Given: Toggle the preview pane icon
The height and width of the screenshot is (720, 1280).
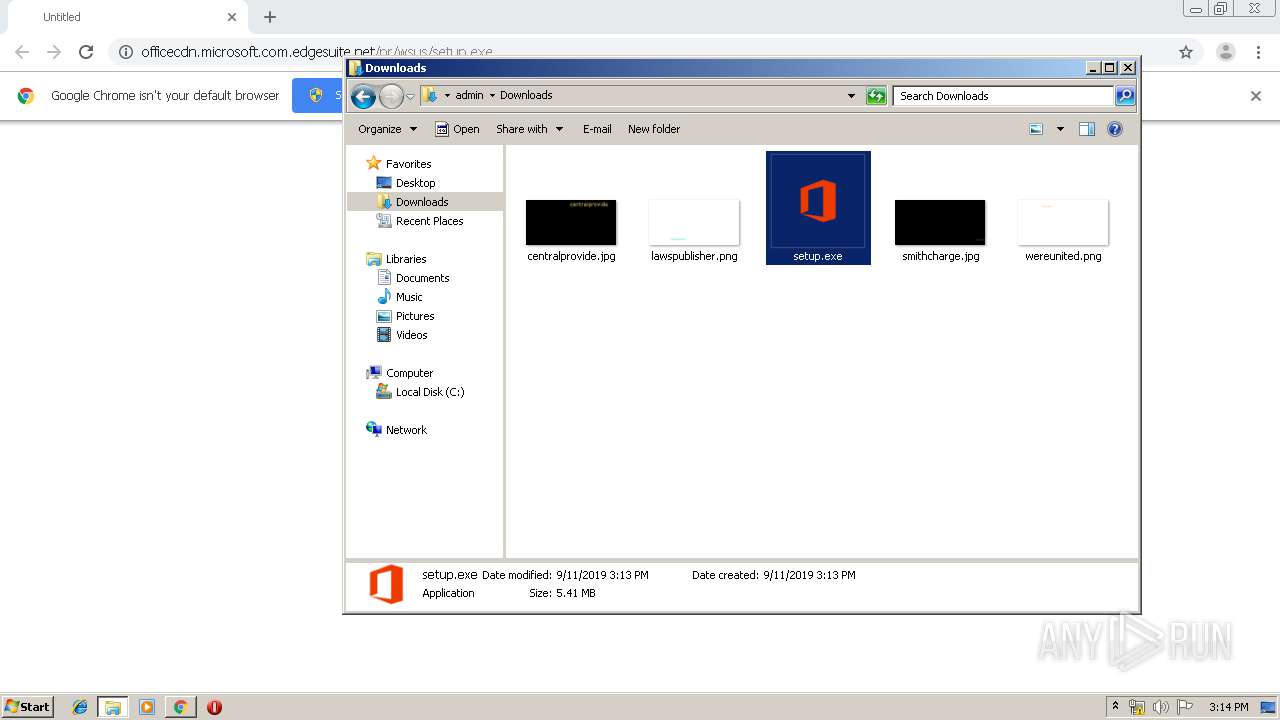Looking at the screenshot, I should [x=1087, y=129].
